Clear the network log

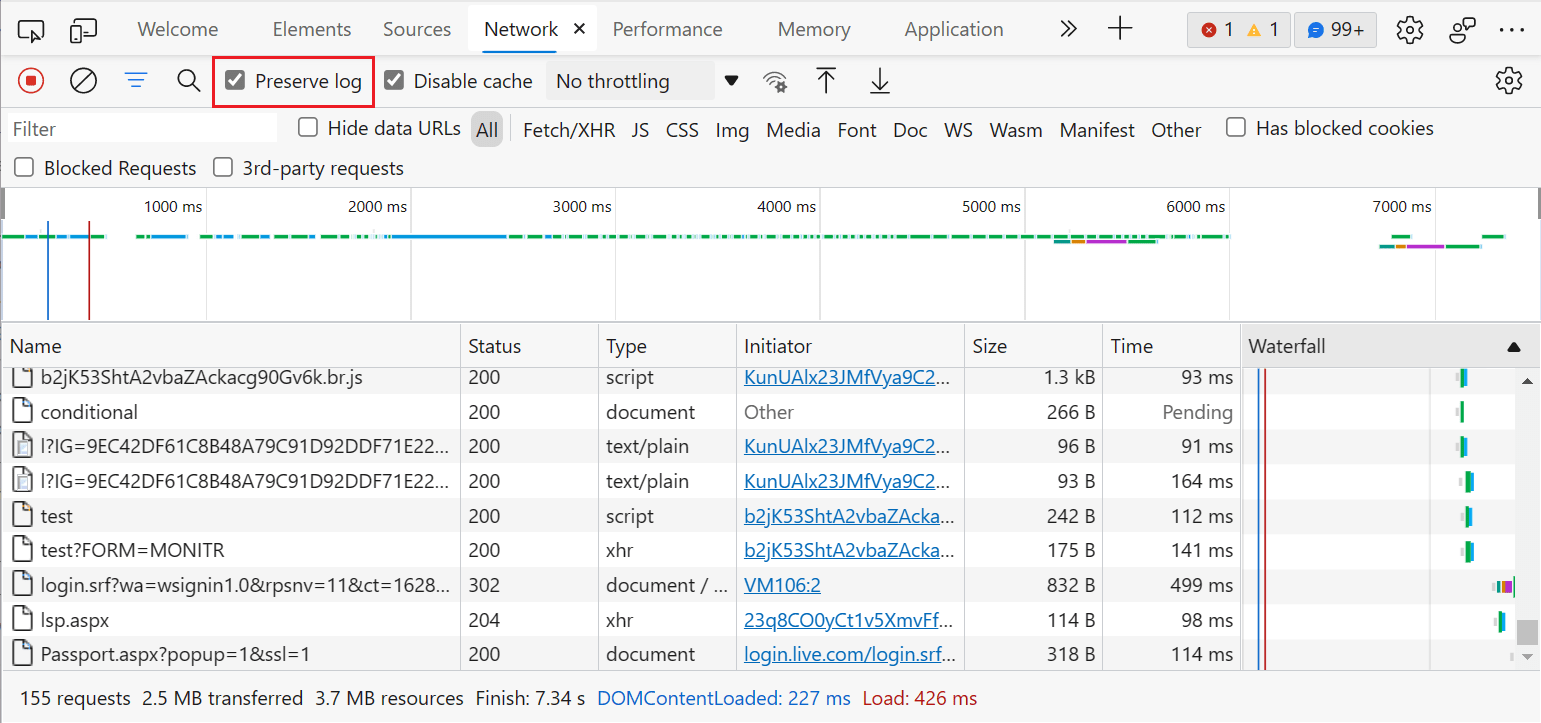(x=83, y=81)
